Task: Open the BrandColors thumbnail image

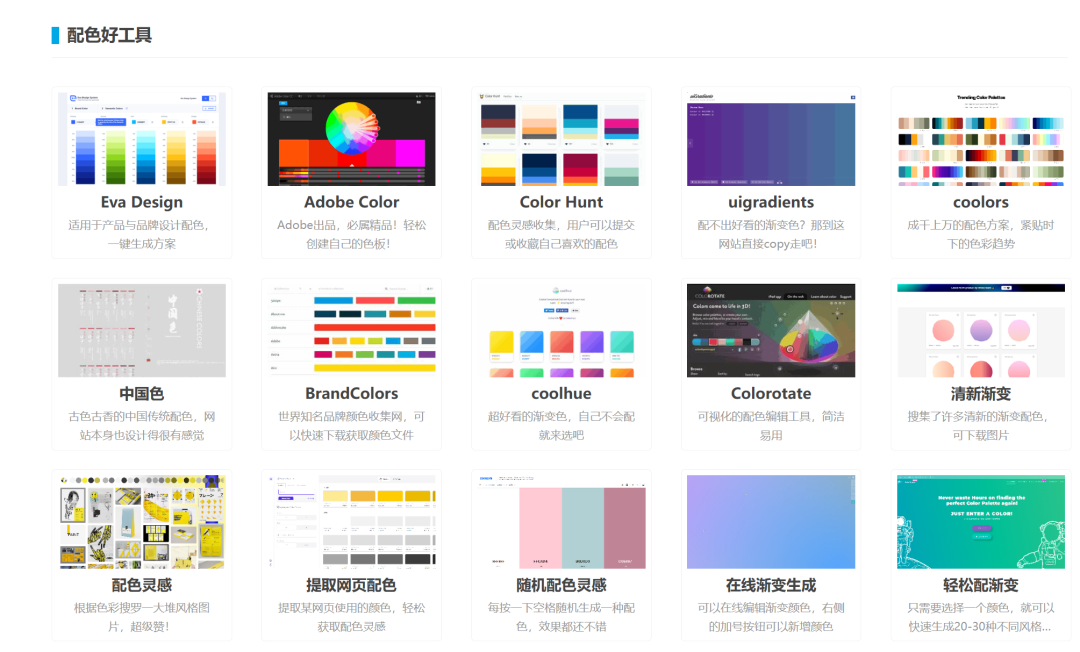Action: [x=351, y=330]
